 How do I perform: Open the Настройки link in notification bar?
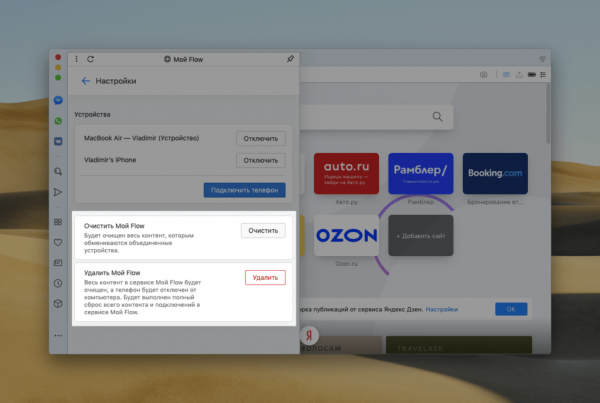pos(442,309)
